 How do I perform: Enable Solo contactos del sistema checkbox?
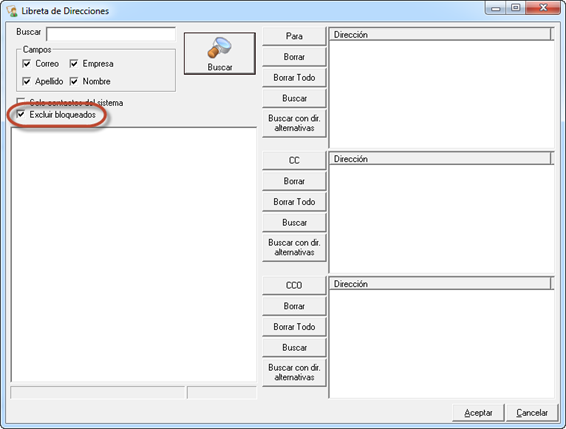click(x=21, y=102)
